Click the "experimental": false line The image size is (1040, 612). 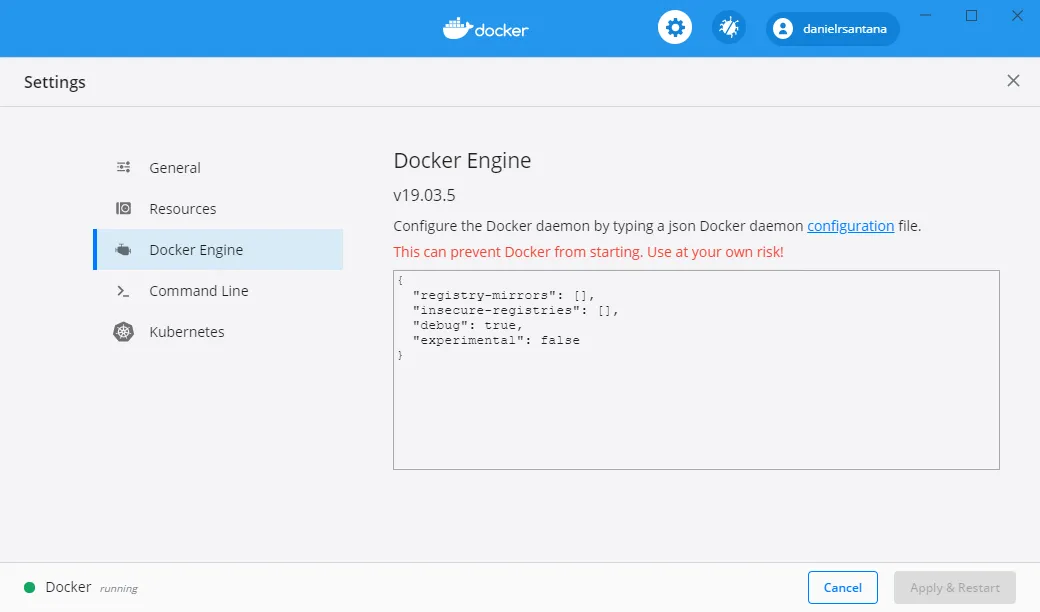[495, 340]
